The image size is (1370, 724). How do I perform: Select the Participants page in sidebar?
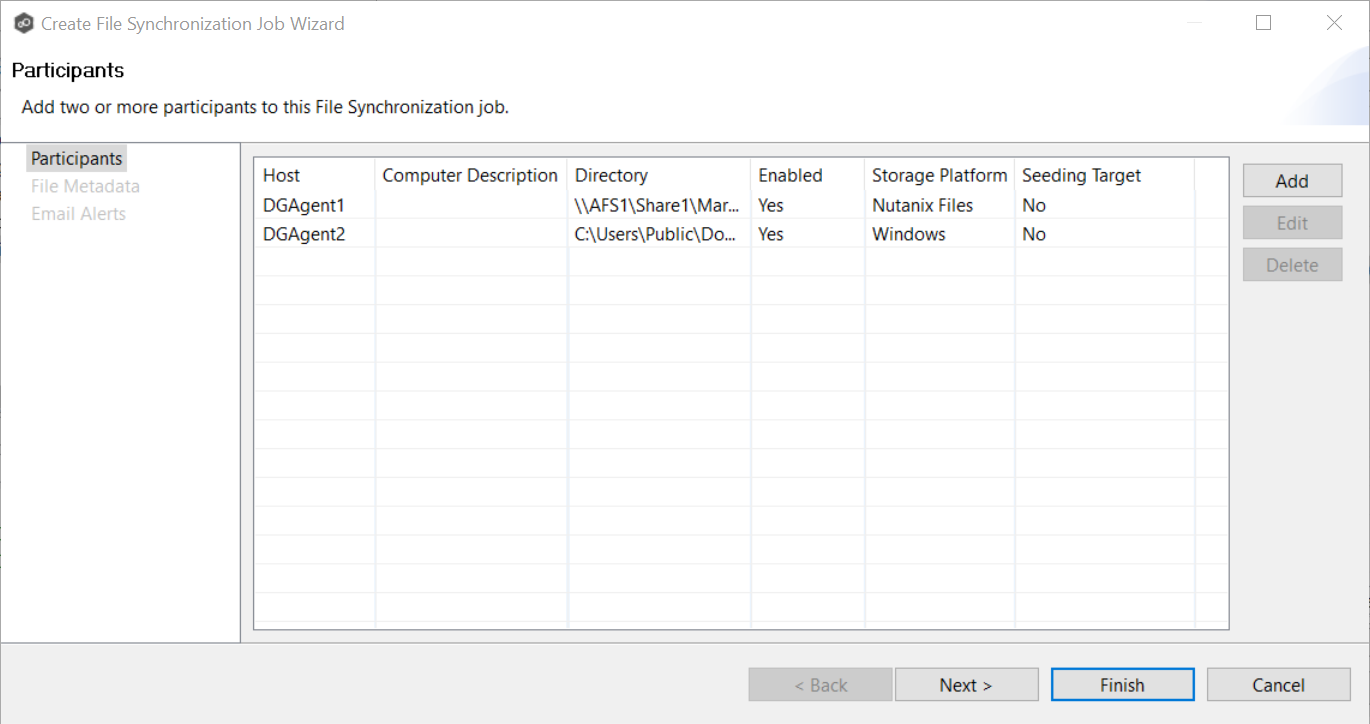[77, 158]
